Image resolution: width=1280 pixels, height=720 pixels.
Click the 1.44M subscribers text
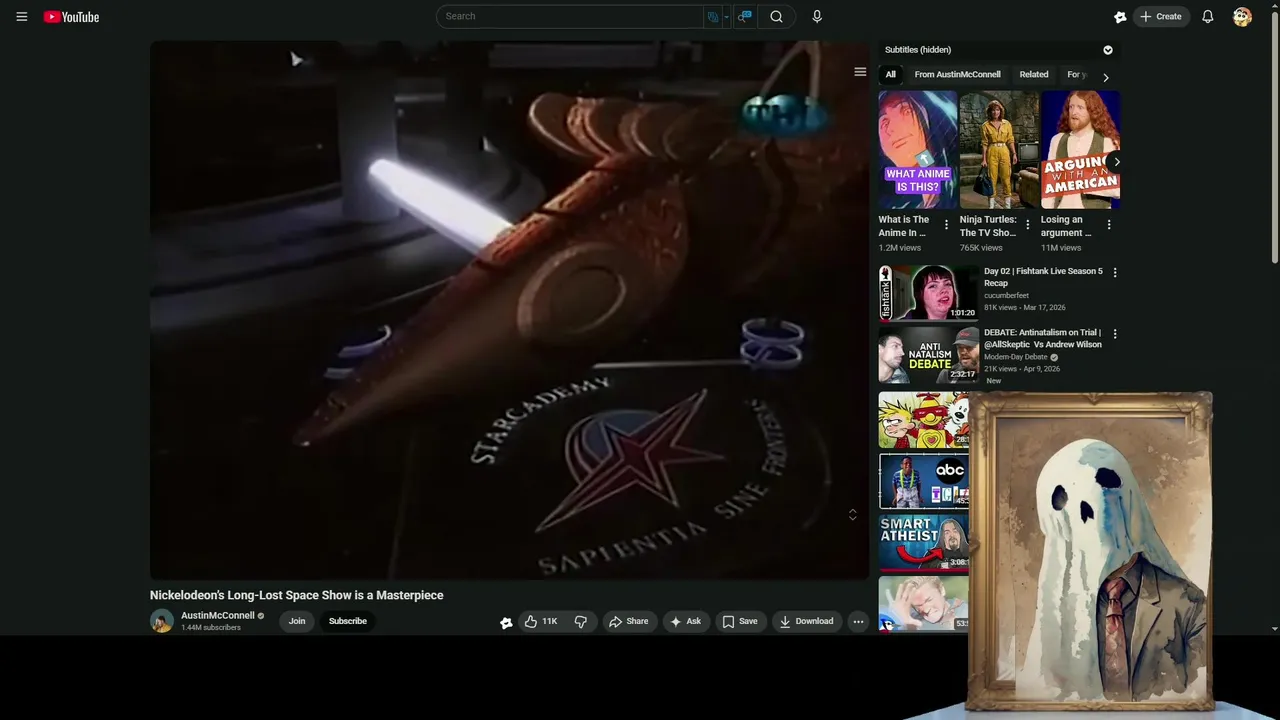(211, 628)
